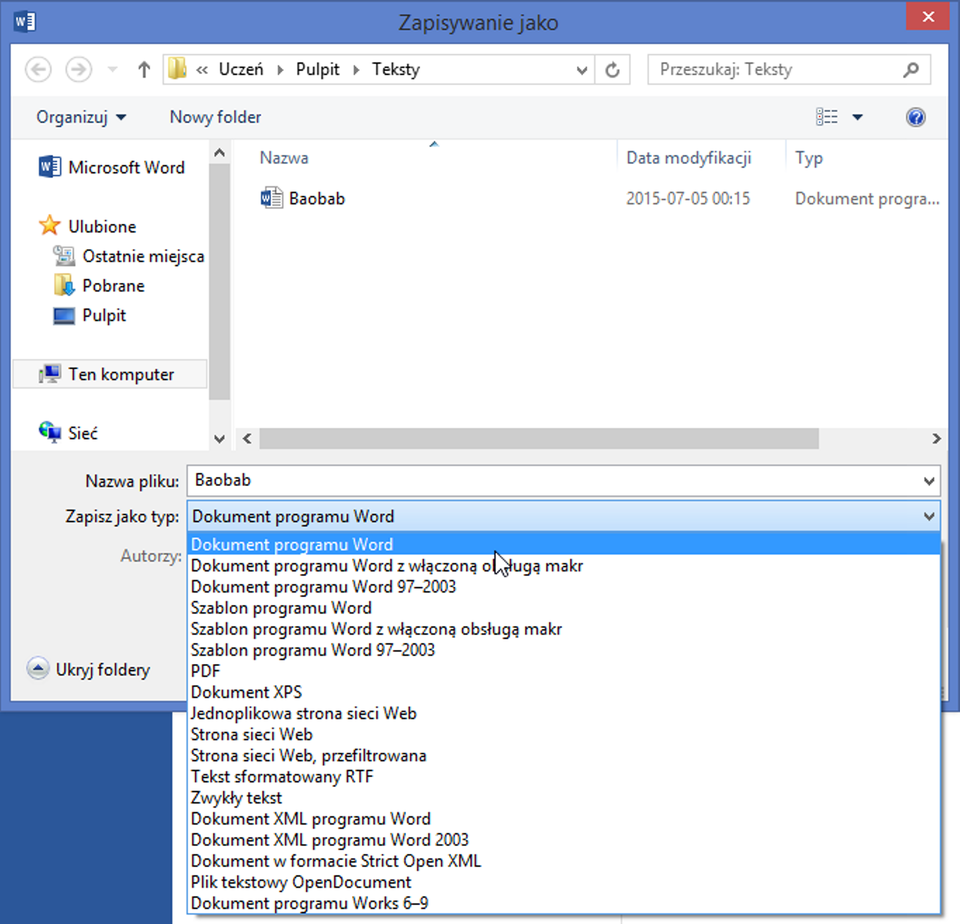
Task: Open Pulpit in the navigation pane
Action: [x=89, y=315]
